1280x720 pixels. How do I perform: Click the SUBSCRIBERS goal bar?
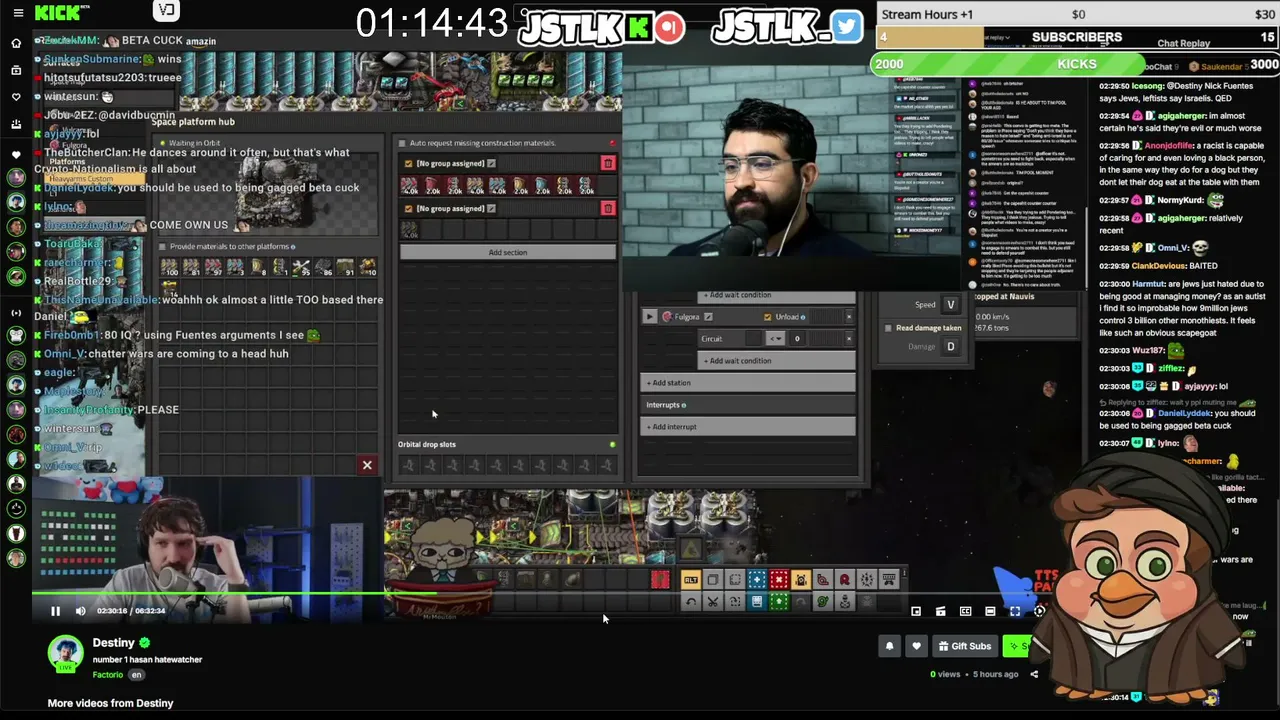tap(1078, 37)
